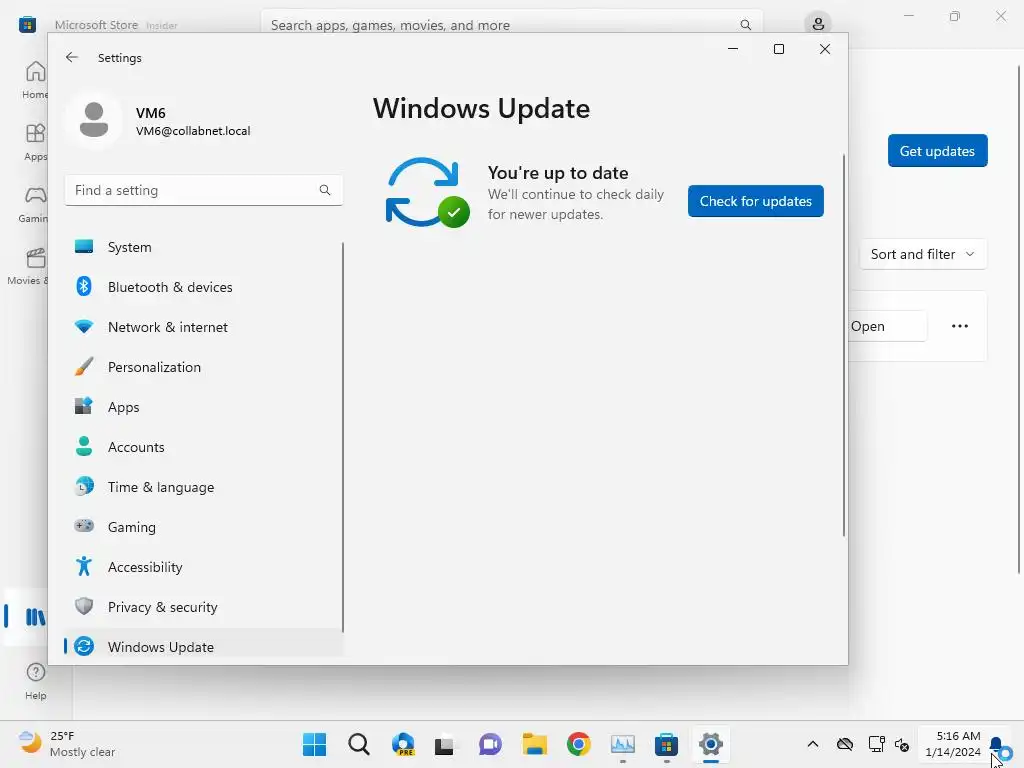Viewport: 1024px width, 768px height.
Task: Click the Microsoft Store account icon
Action: (x=818, y=25)
